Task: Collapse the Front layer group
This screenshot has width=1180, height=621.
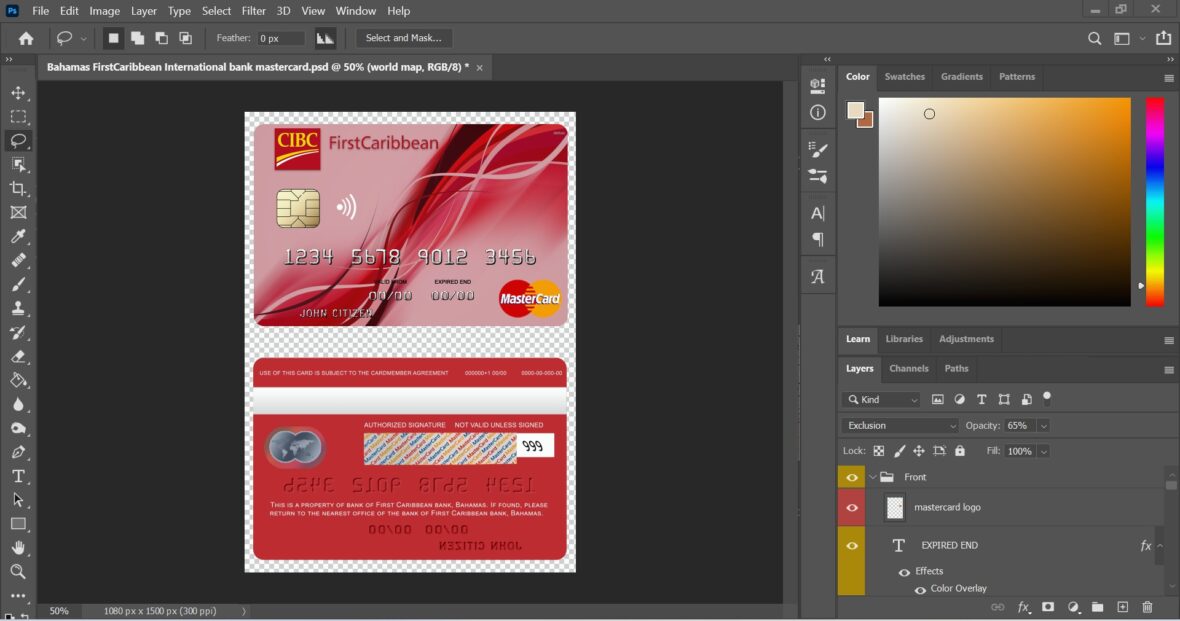Action: [x=872, y=477]
